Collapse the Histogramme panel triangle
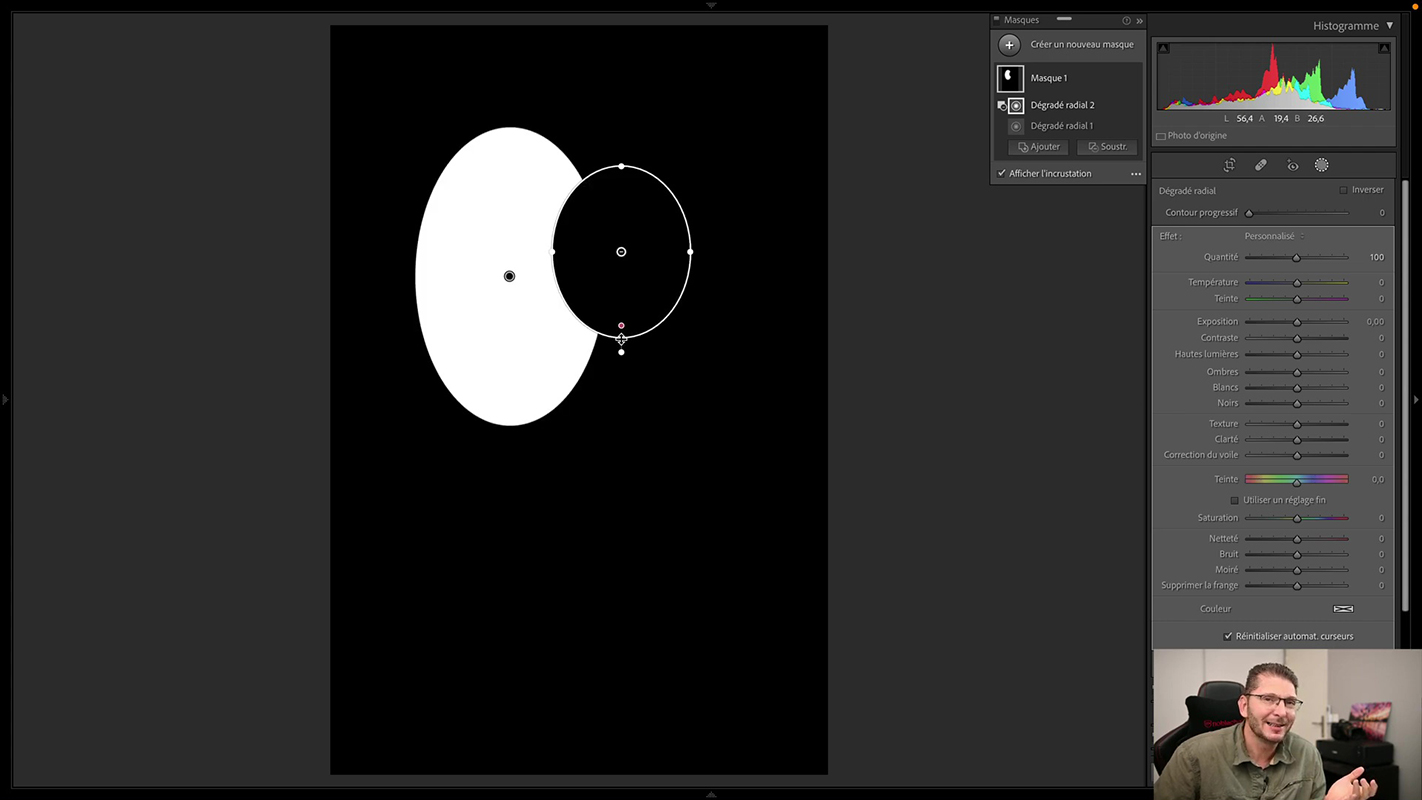 tap(1389, 26)
